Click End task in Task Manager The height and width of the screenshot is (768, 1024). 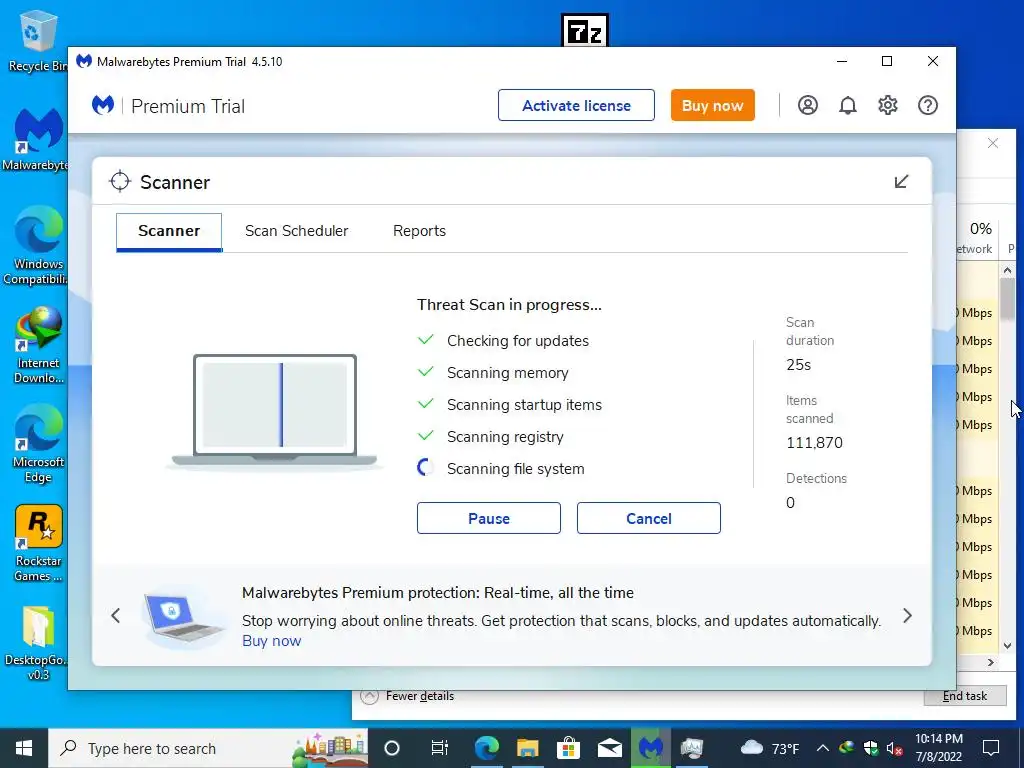tap(965, 696)
